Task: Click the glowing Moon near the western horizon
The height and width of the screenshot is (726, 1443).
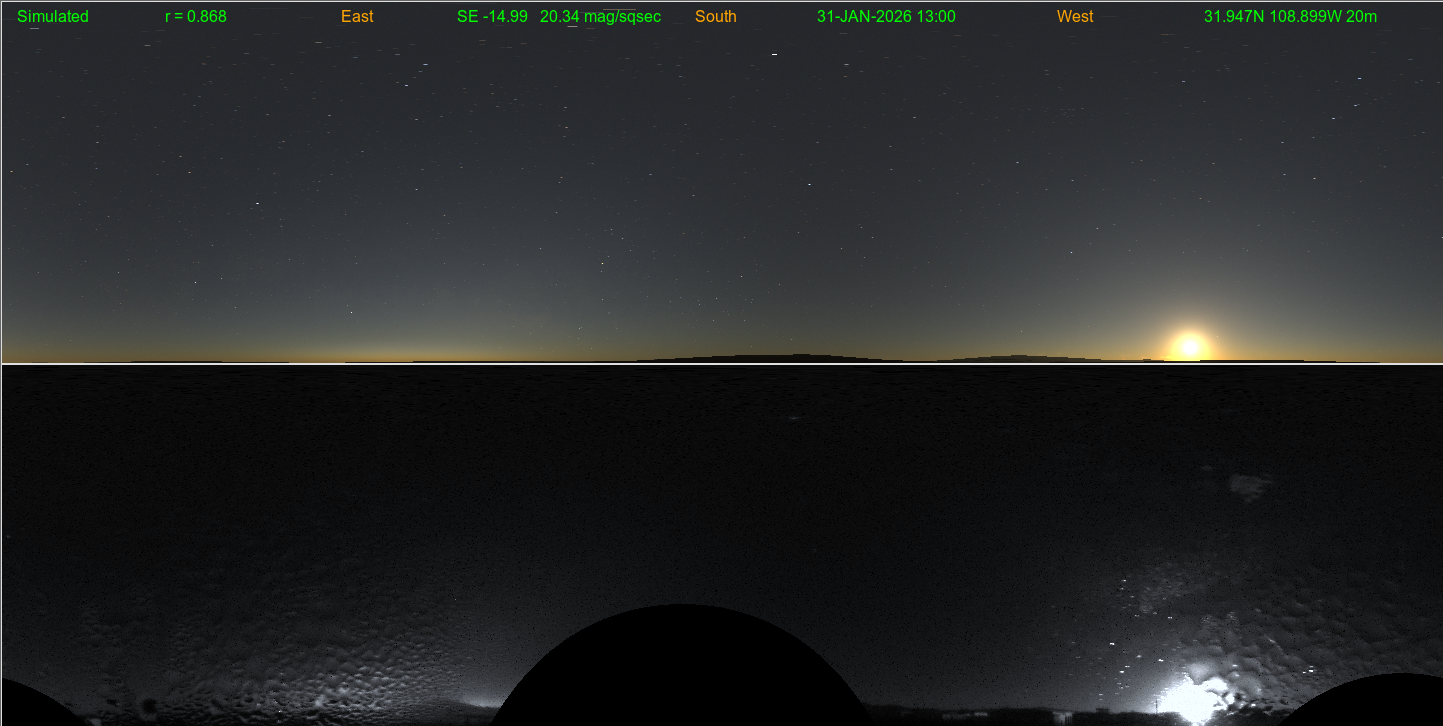Action: 1189,346
